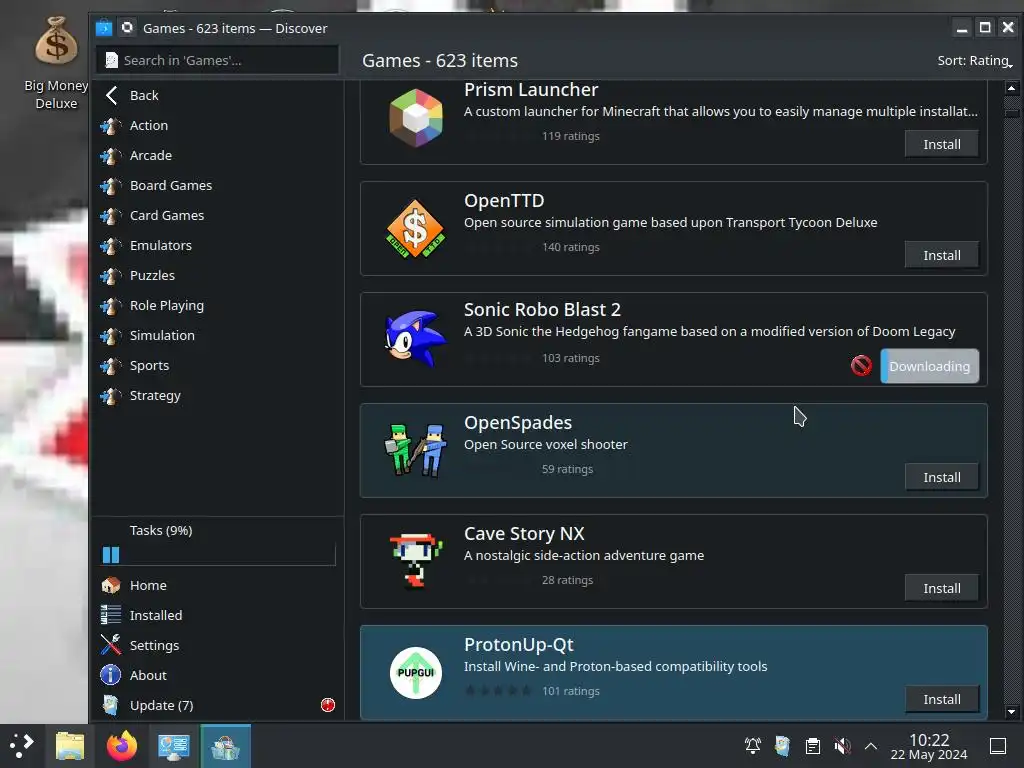
Task: Install Prism Launcher
Action: coord(942,144)
